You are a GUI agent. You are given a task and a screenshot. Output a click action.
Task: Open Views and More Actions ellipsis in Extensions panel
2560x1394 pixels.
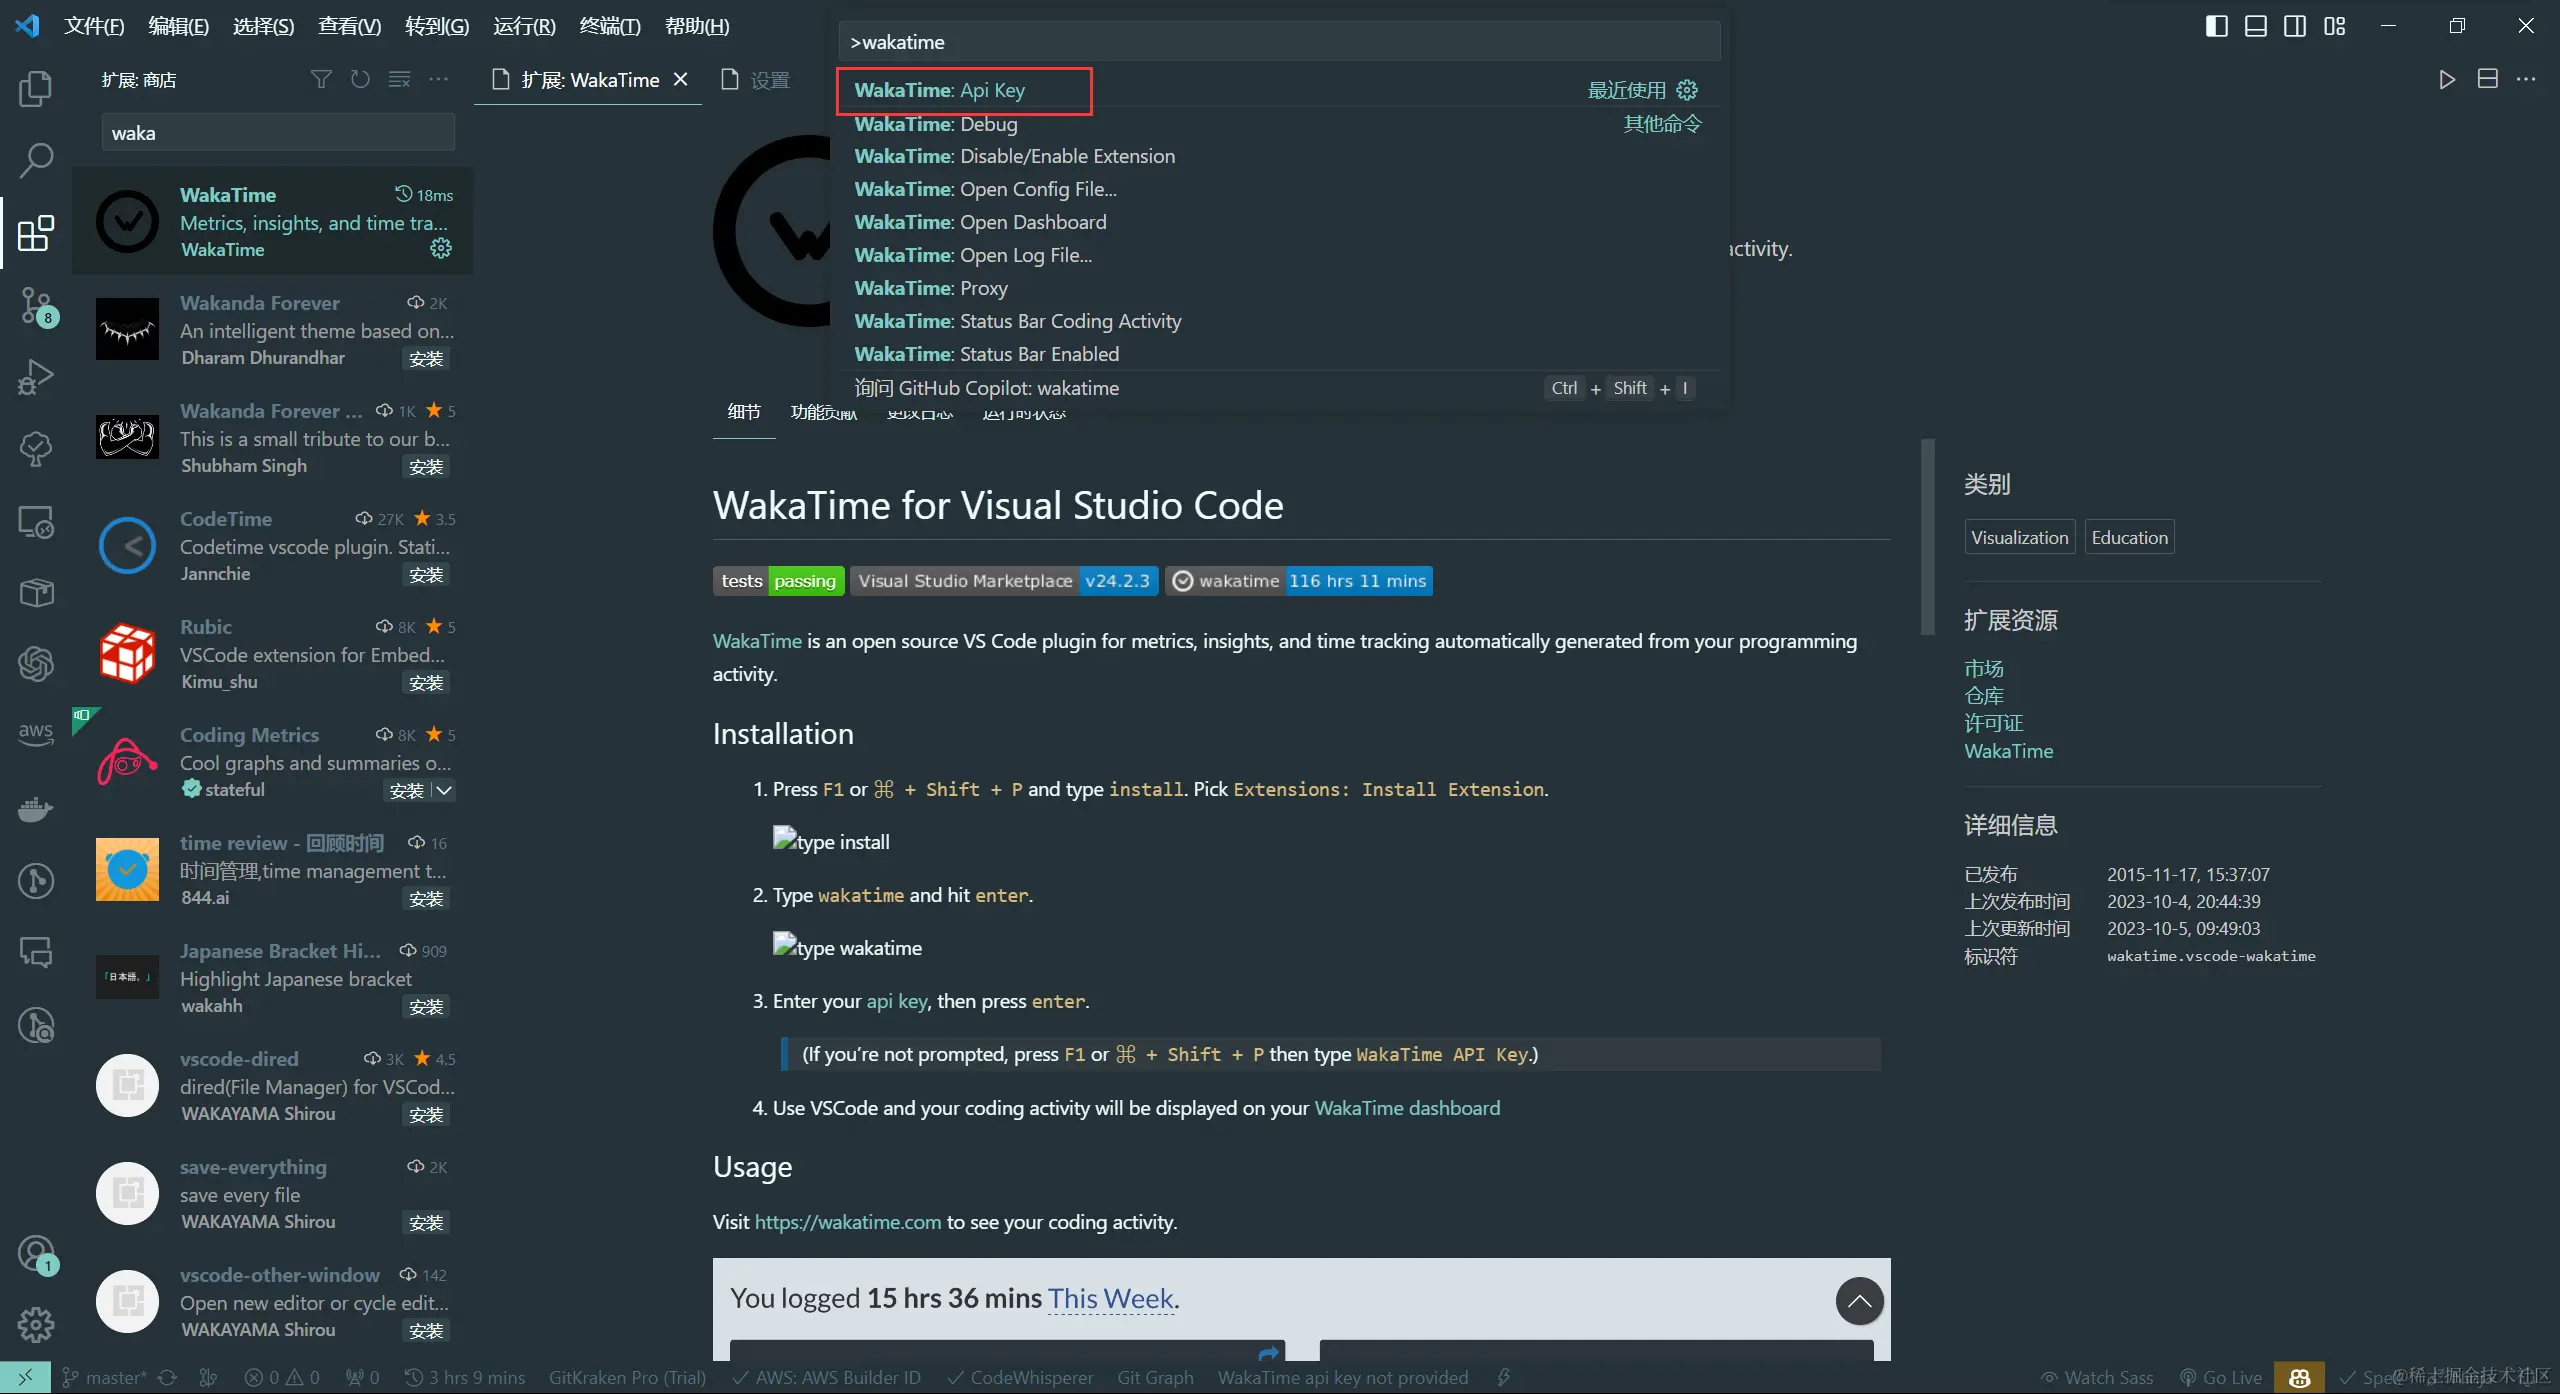pyautogui.click(x=438, y=79)
